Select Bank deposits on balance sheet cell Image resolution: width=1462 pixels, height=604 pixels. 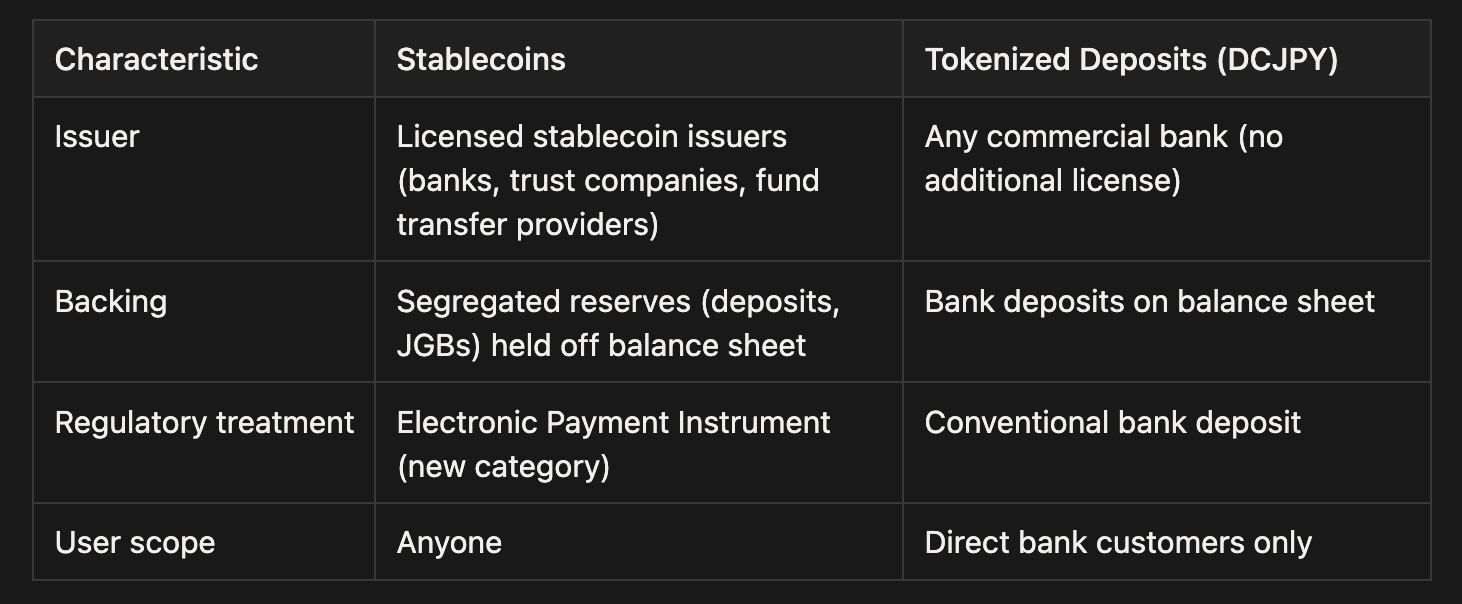point(1149,302)
